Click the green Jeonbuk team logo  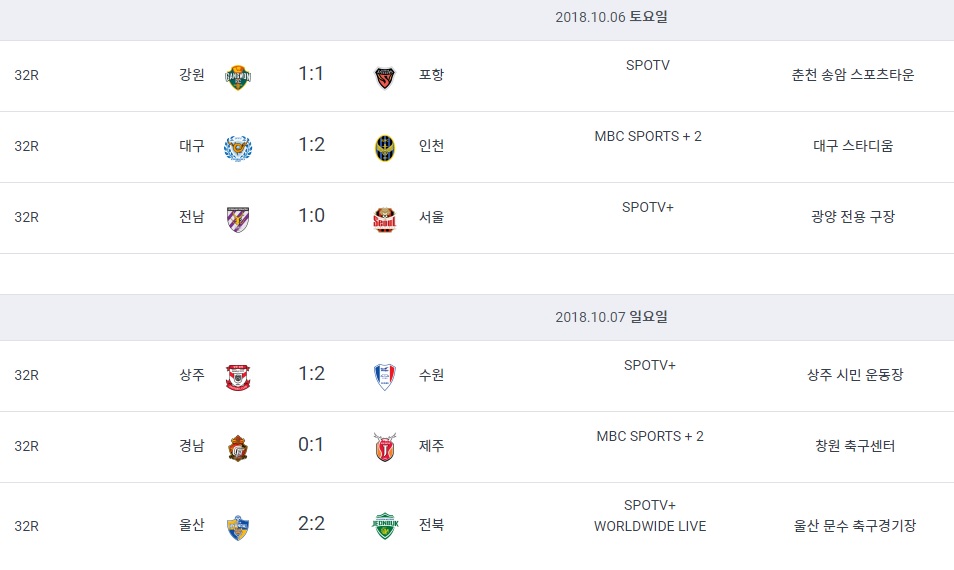tap(385, 526)
